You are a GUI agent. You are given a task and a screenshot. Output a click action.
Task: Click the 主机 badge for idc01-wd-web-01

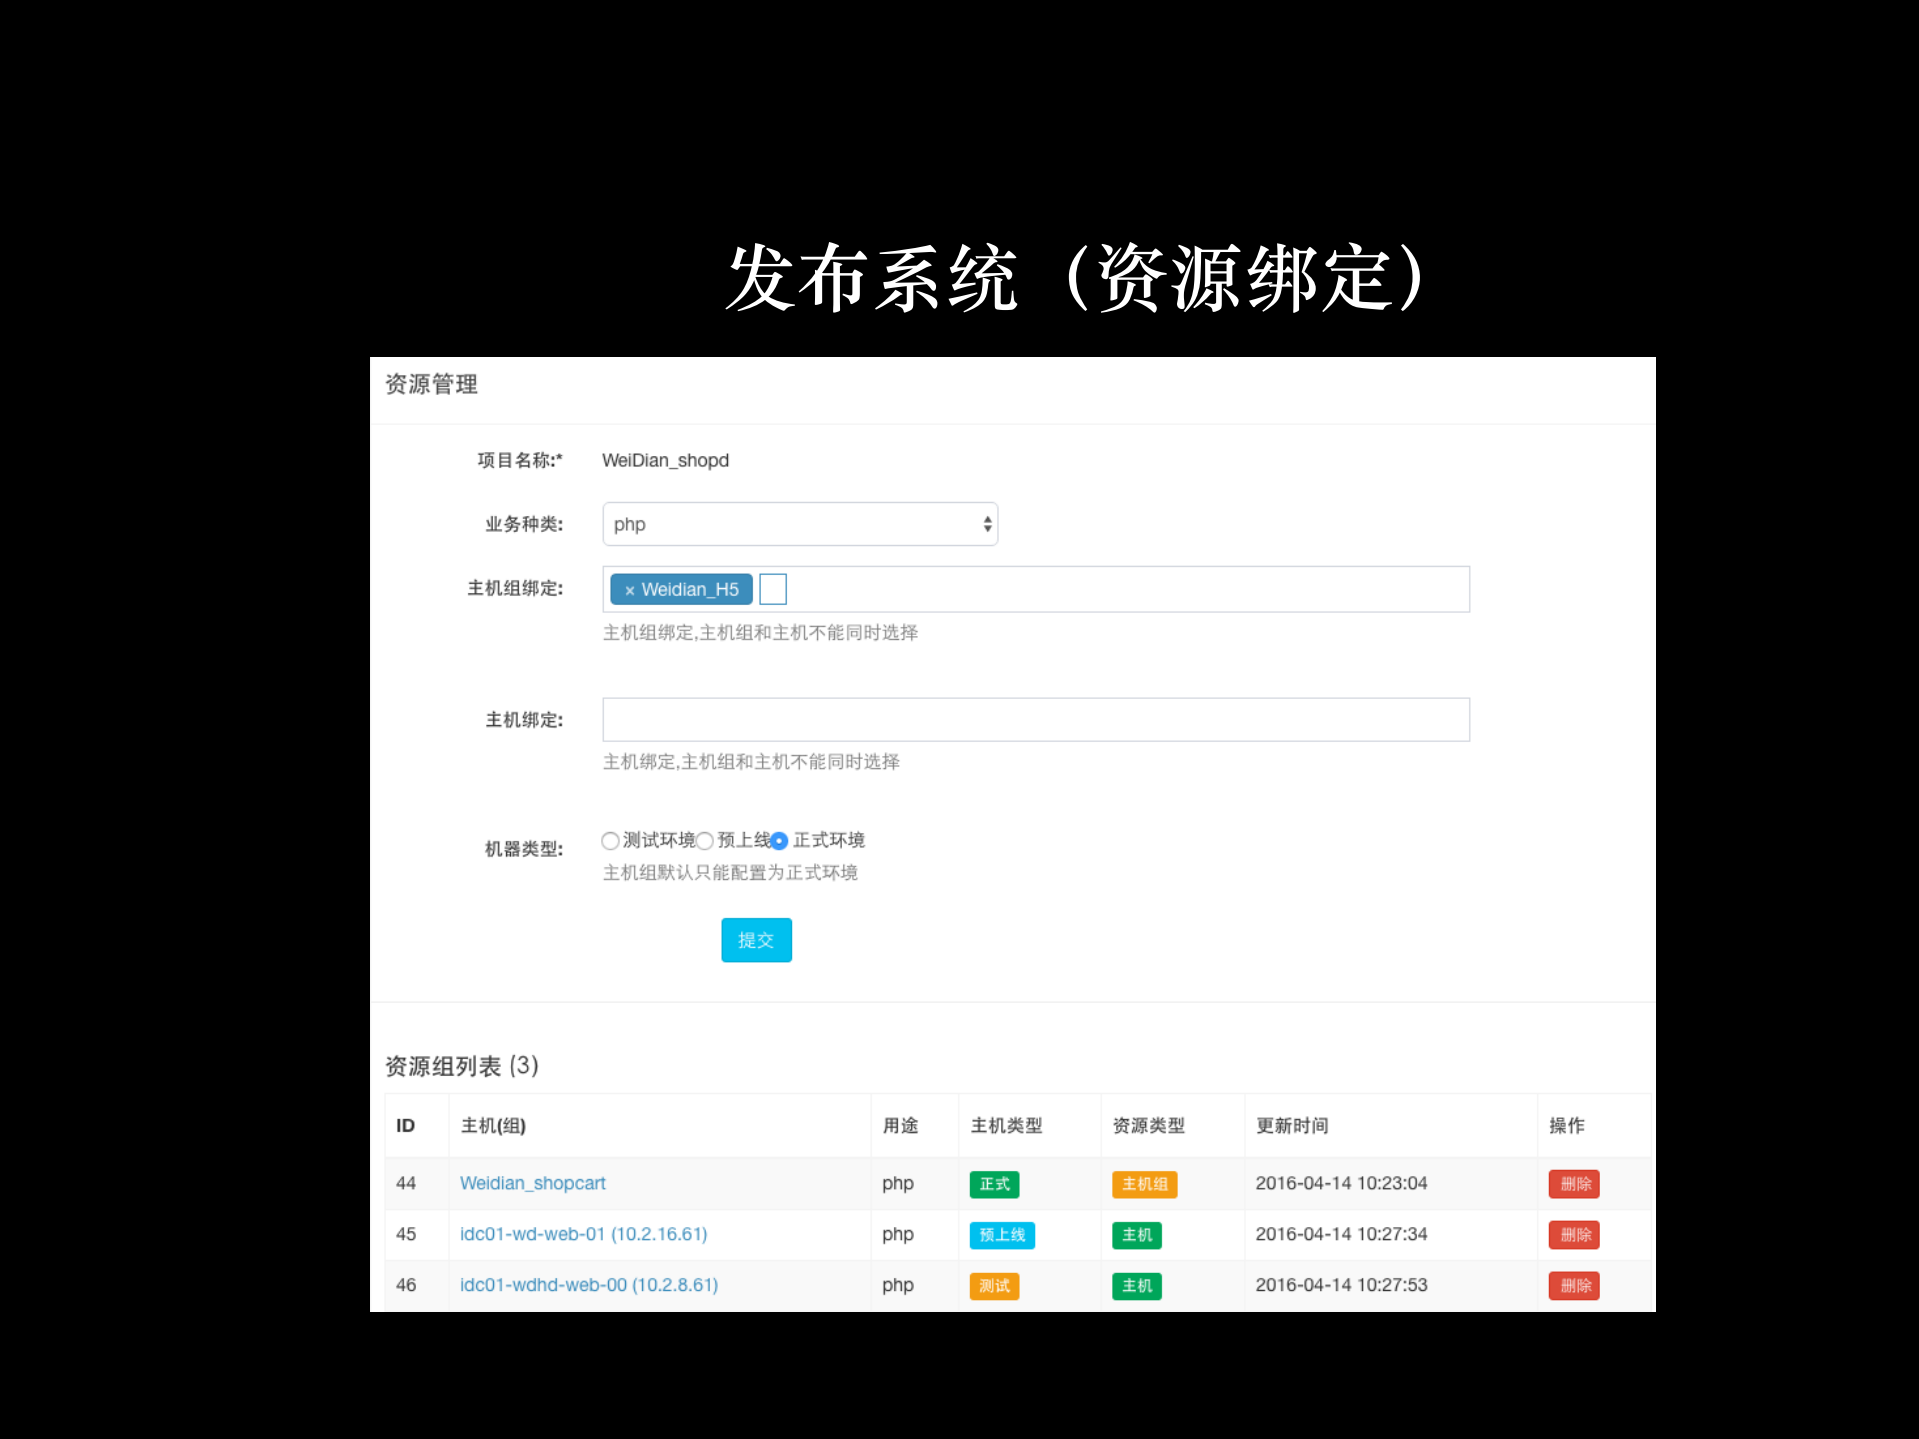(x=1136, y=1235)
